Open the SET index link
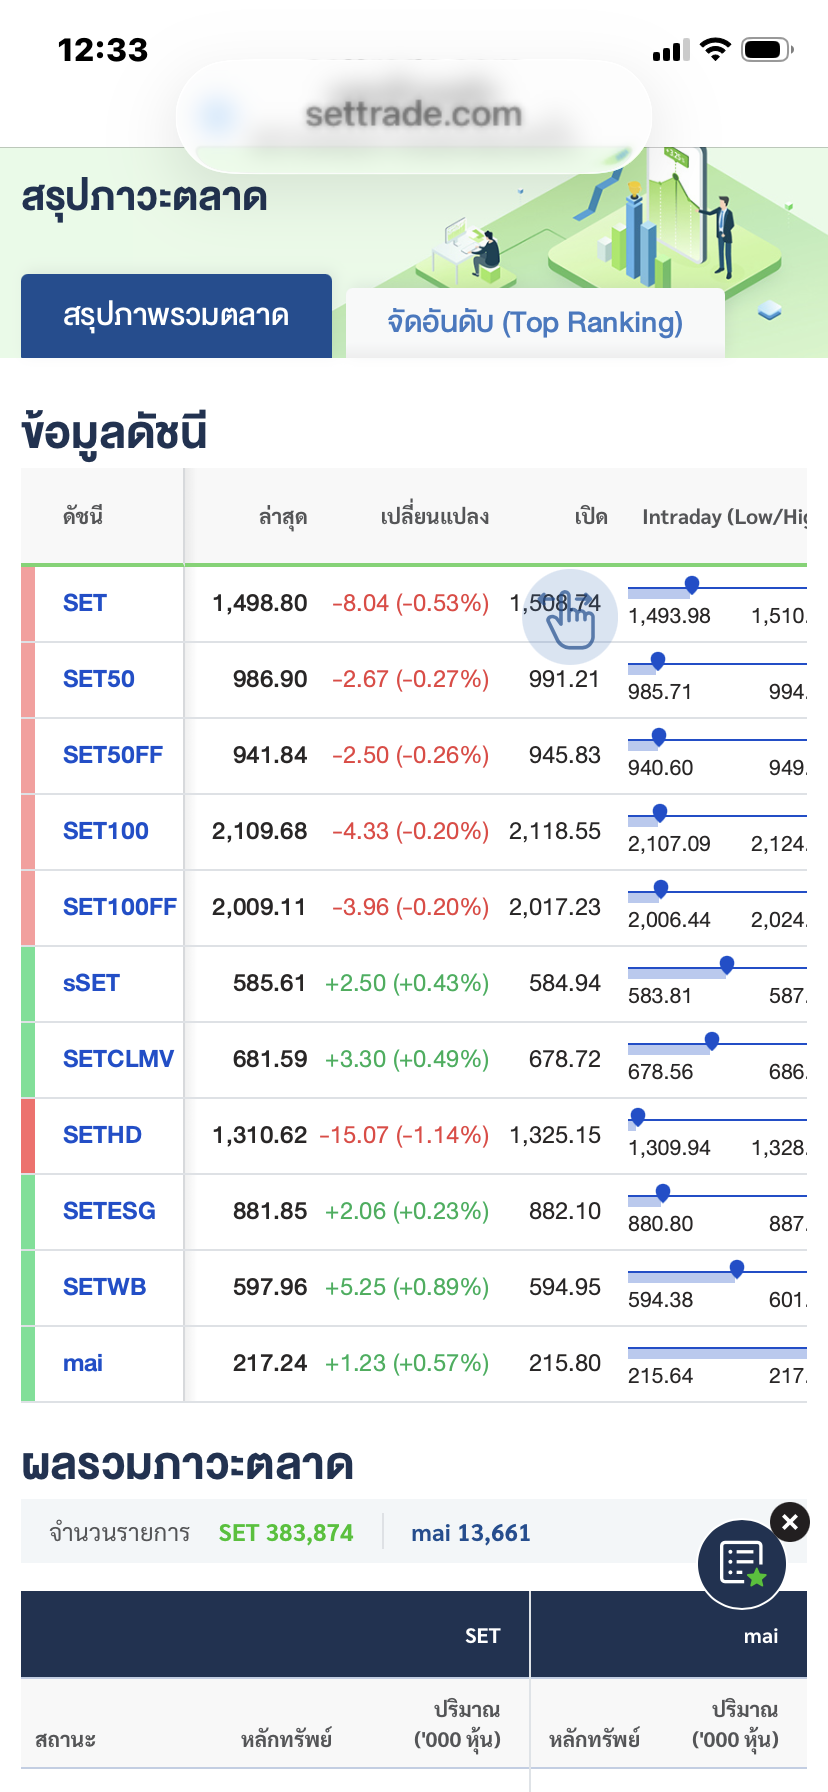Viewport: 828px width, 1792px height. [85, 603]
